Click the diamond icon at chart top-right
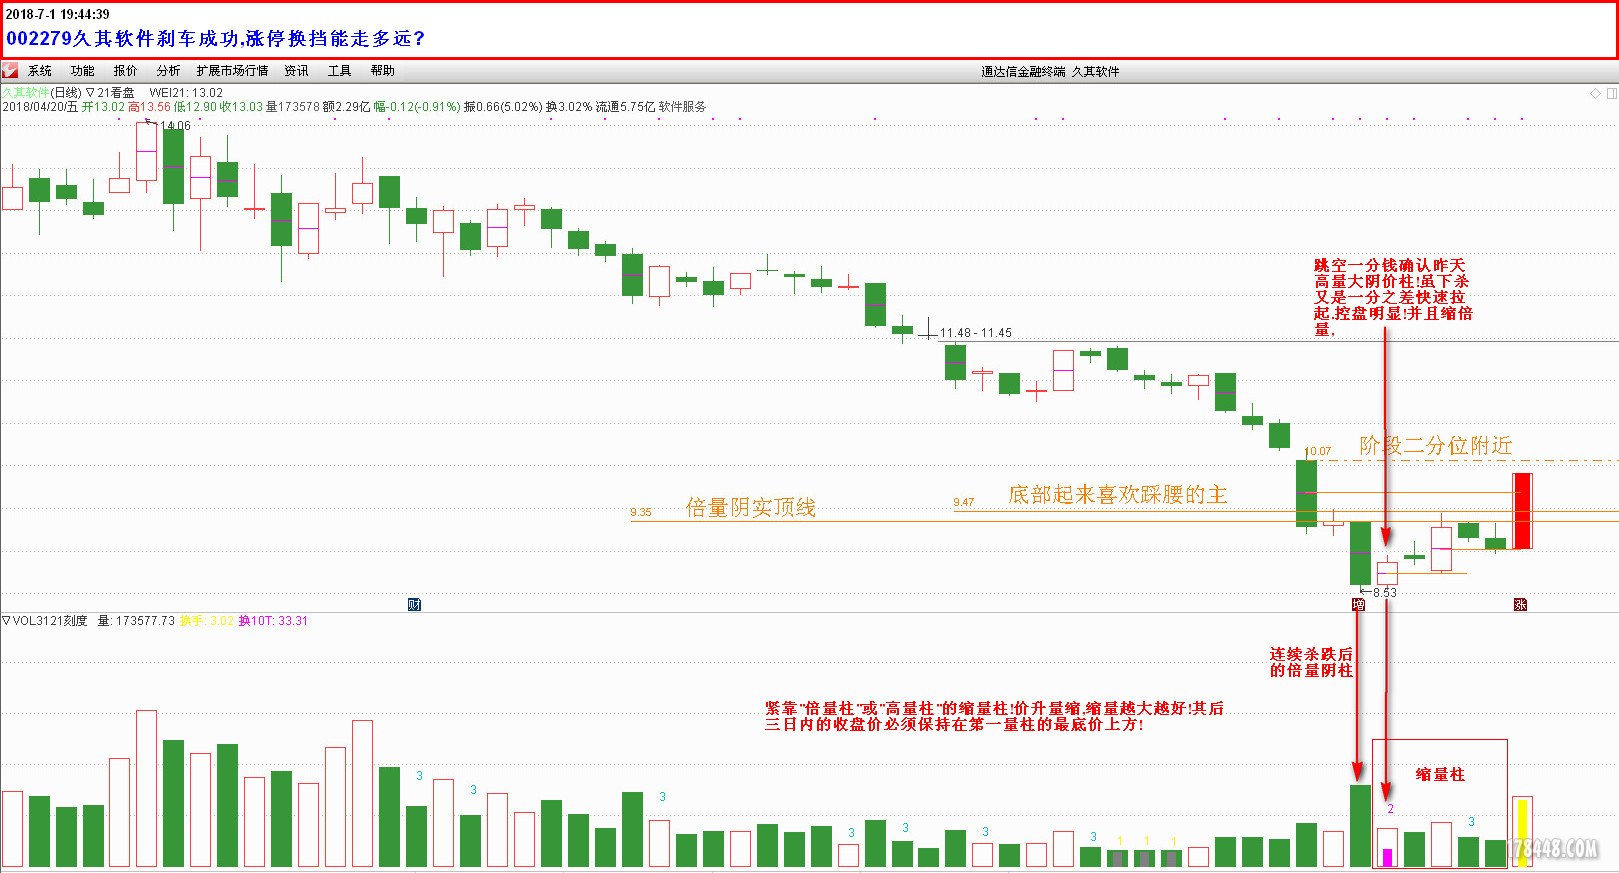Screen dimensions: 1619x873 coord(1595,93)
